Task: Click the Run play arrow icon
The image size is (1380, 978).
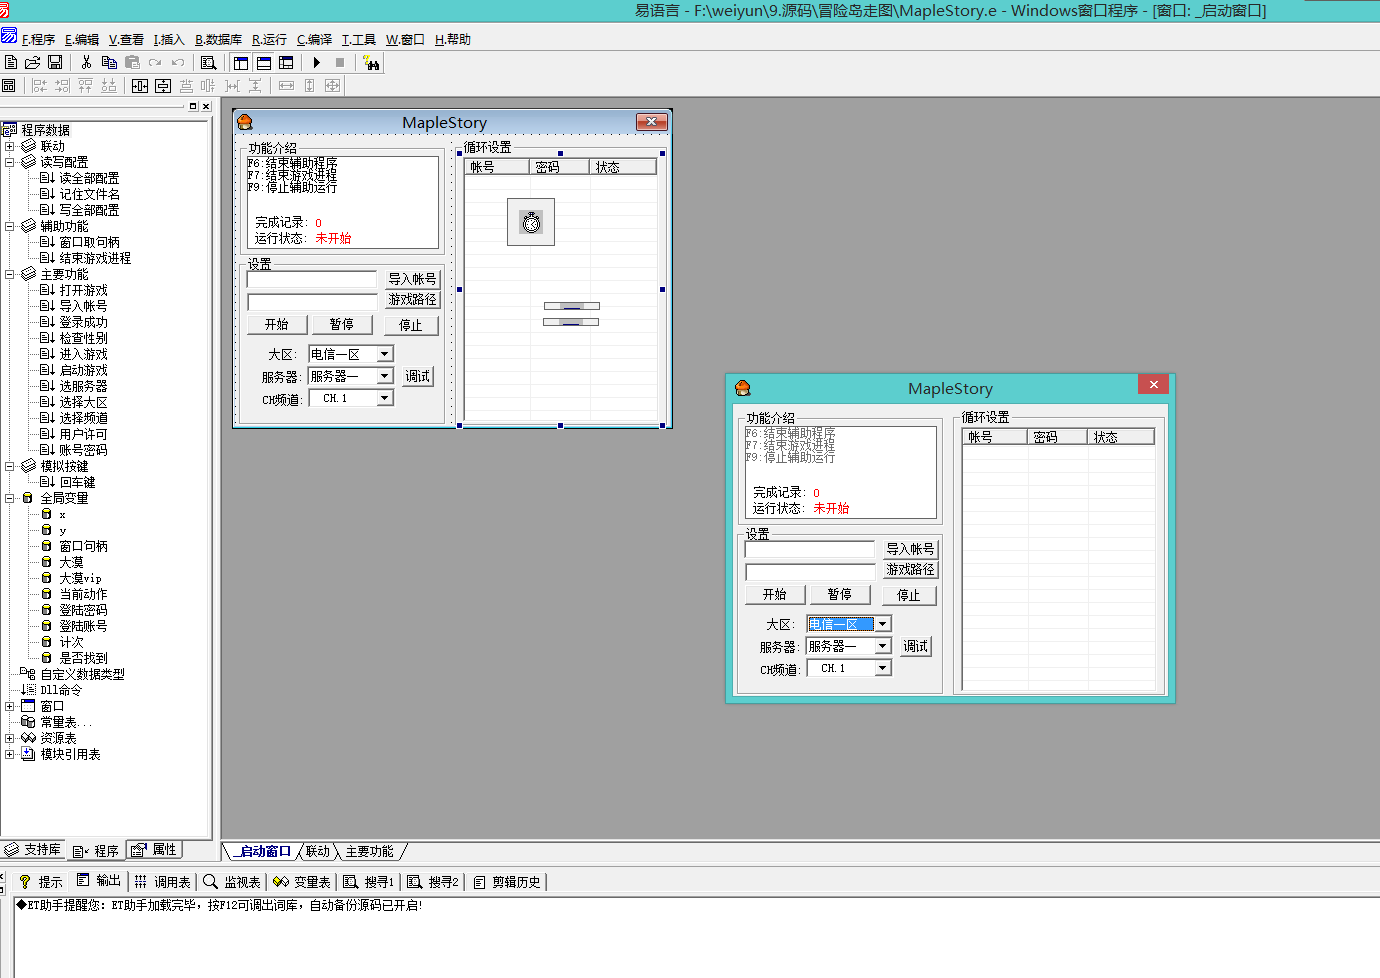Action: click(317, 62)
